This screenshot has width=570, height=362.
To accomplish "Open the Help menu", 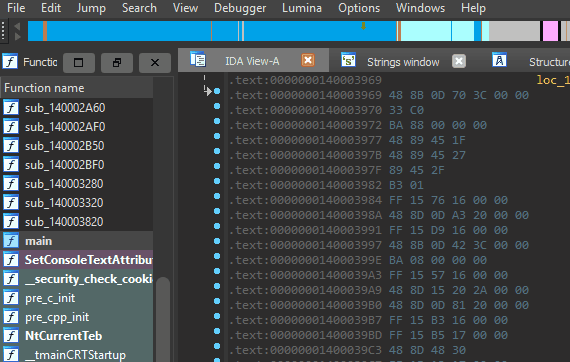I will (x=473, y=8).
